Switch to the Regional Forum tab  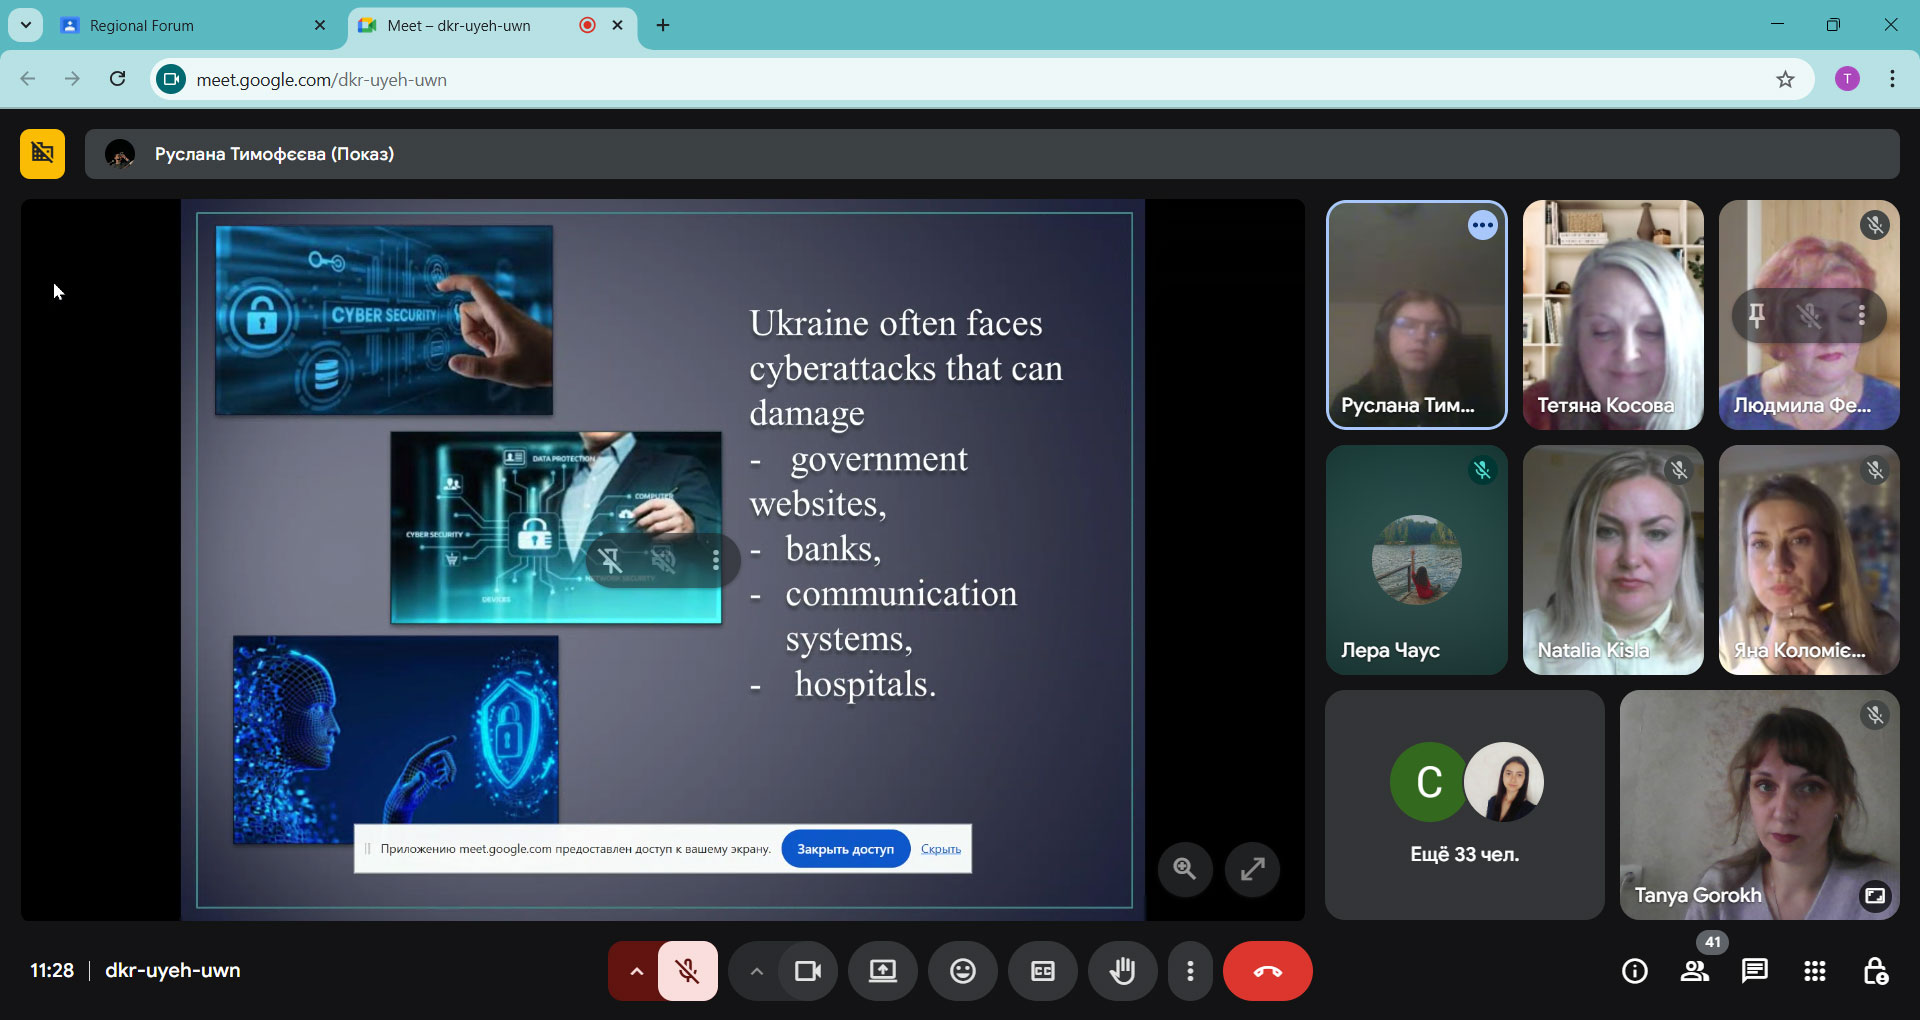pyautogui.click(x=190, y=25)
